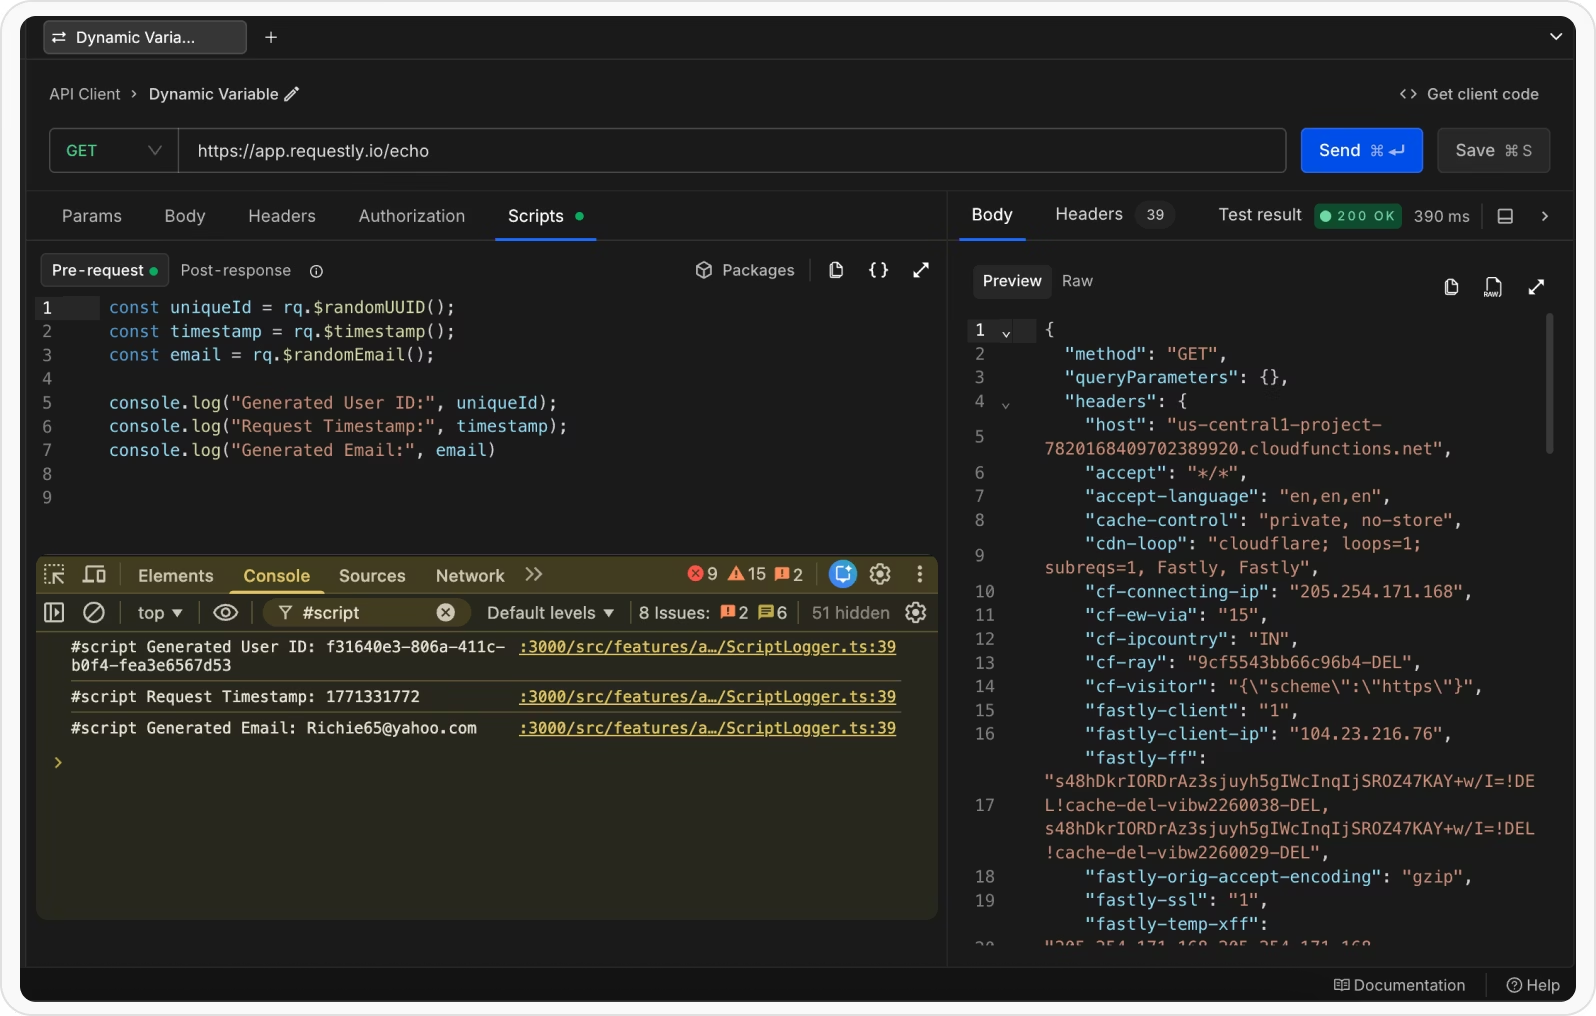The width and height of the screenshot is (1596, 1016).
Task: Copy the response body content
Action: (x=1451, y=288)
